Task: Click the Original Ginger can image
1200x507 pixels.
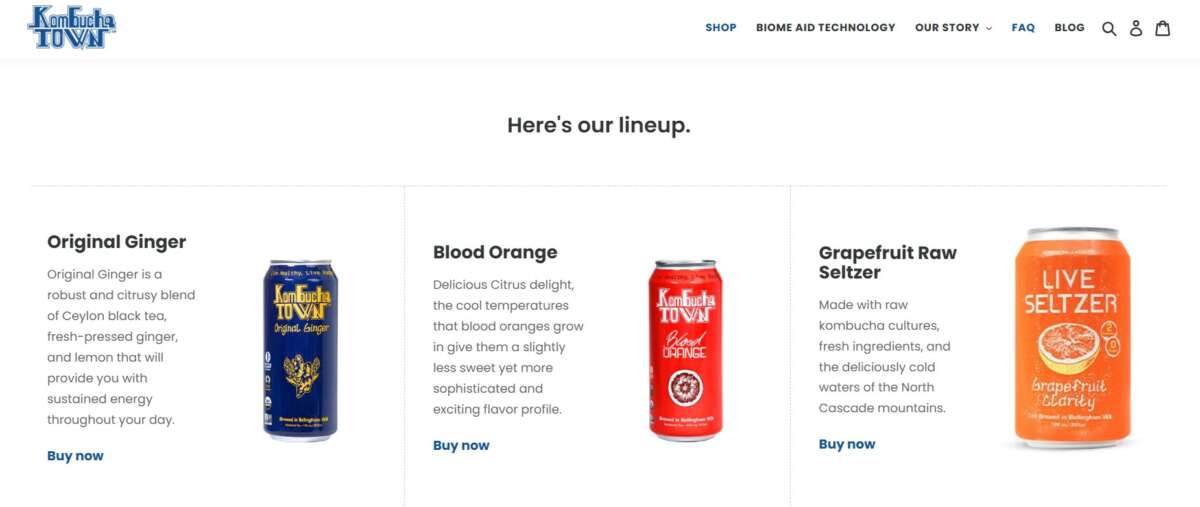Action: pos(300,350)
